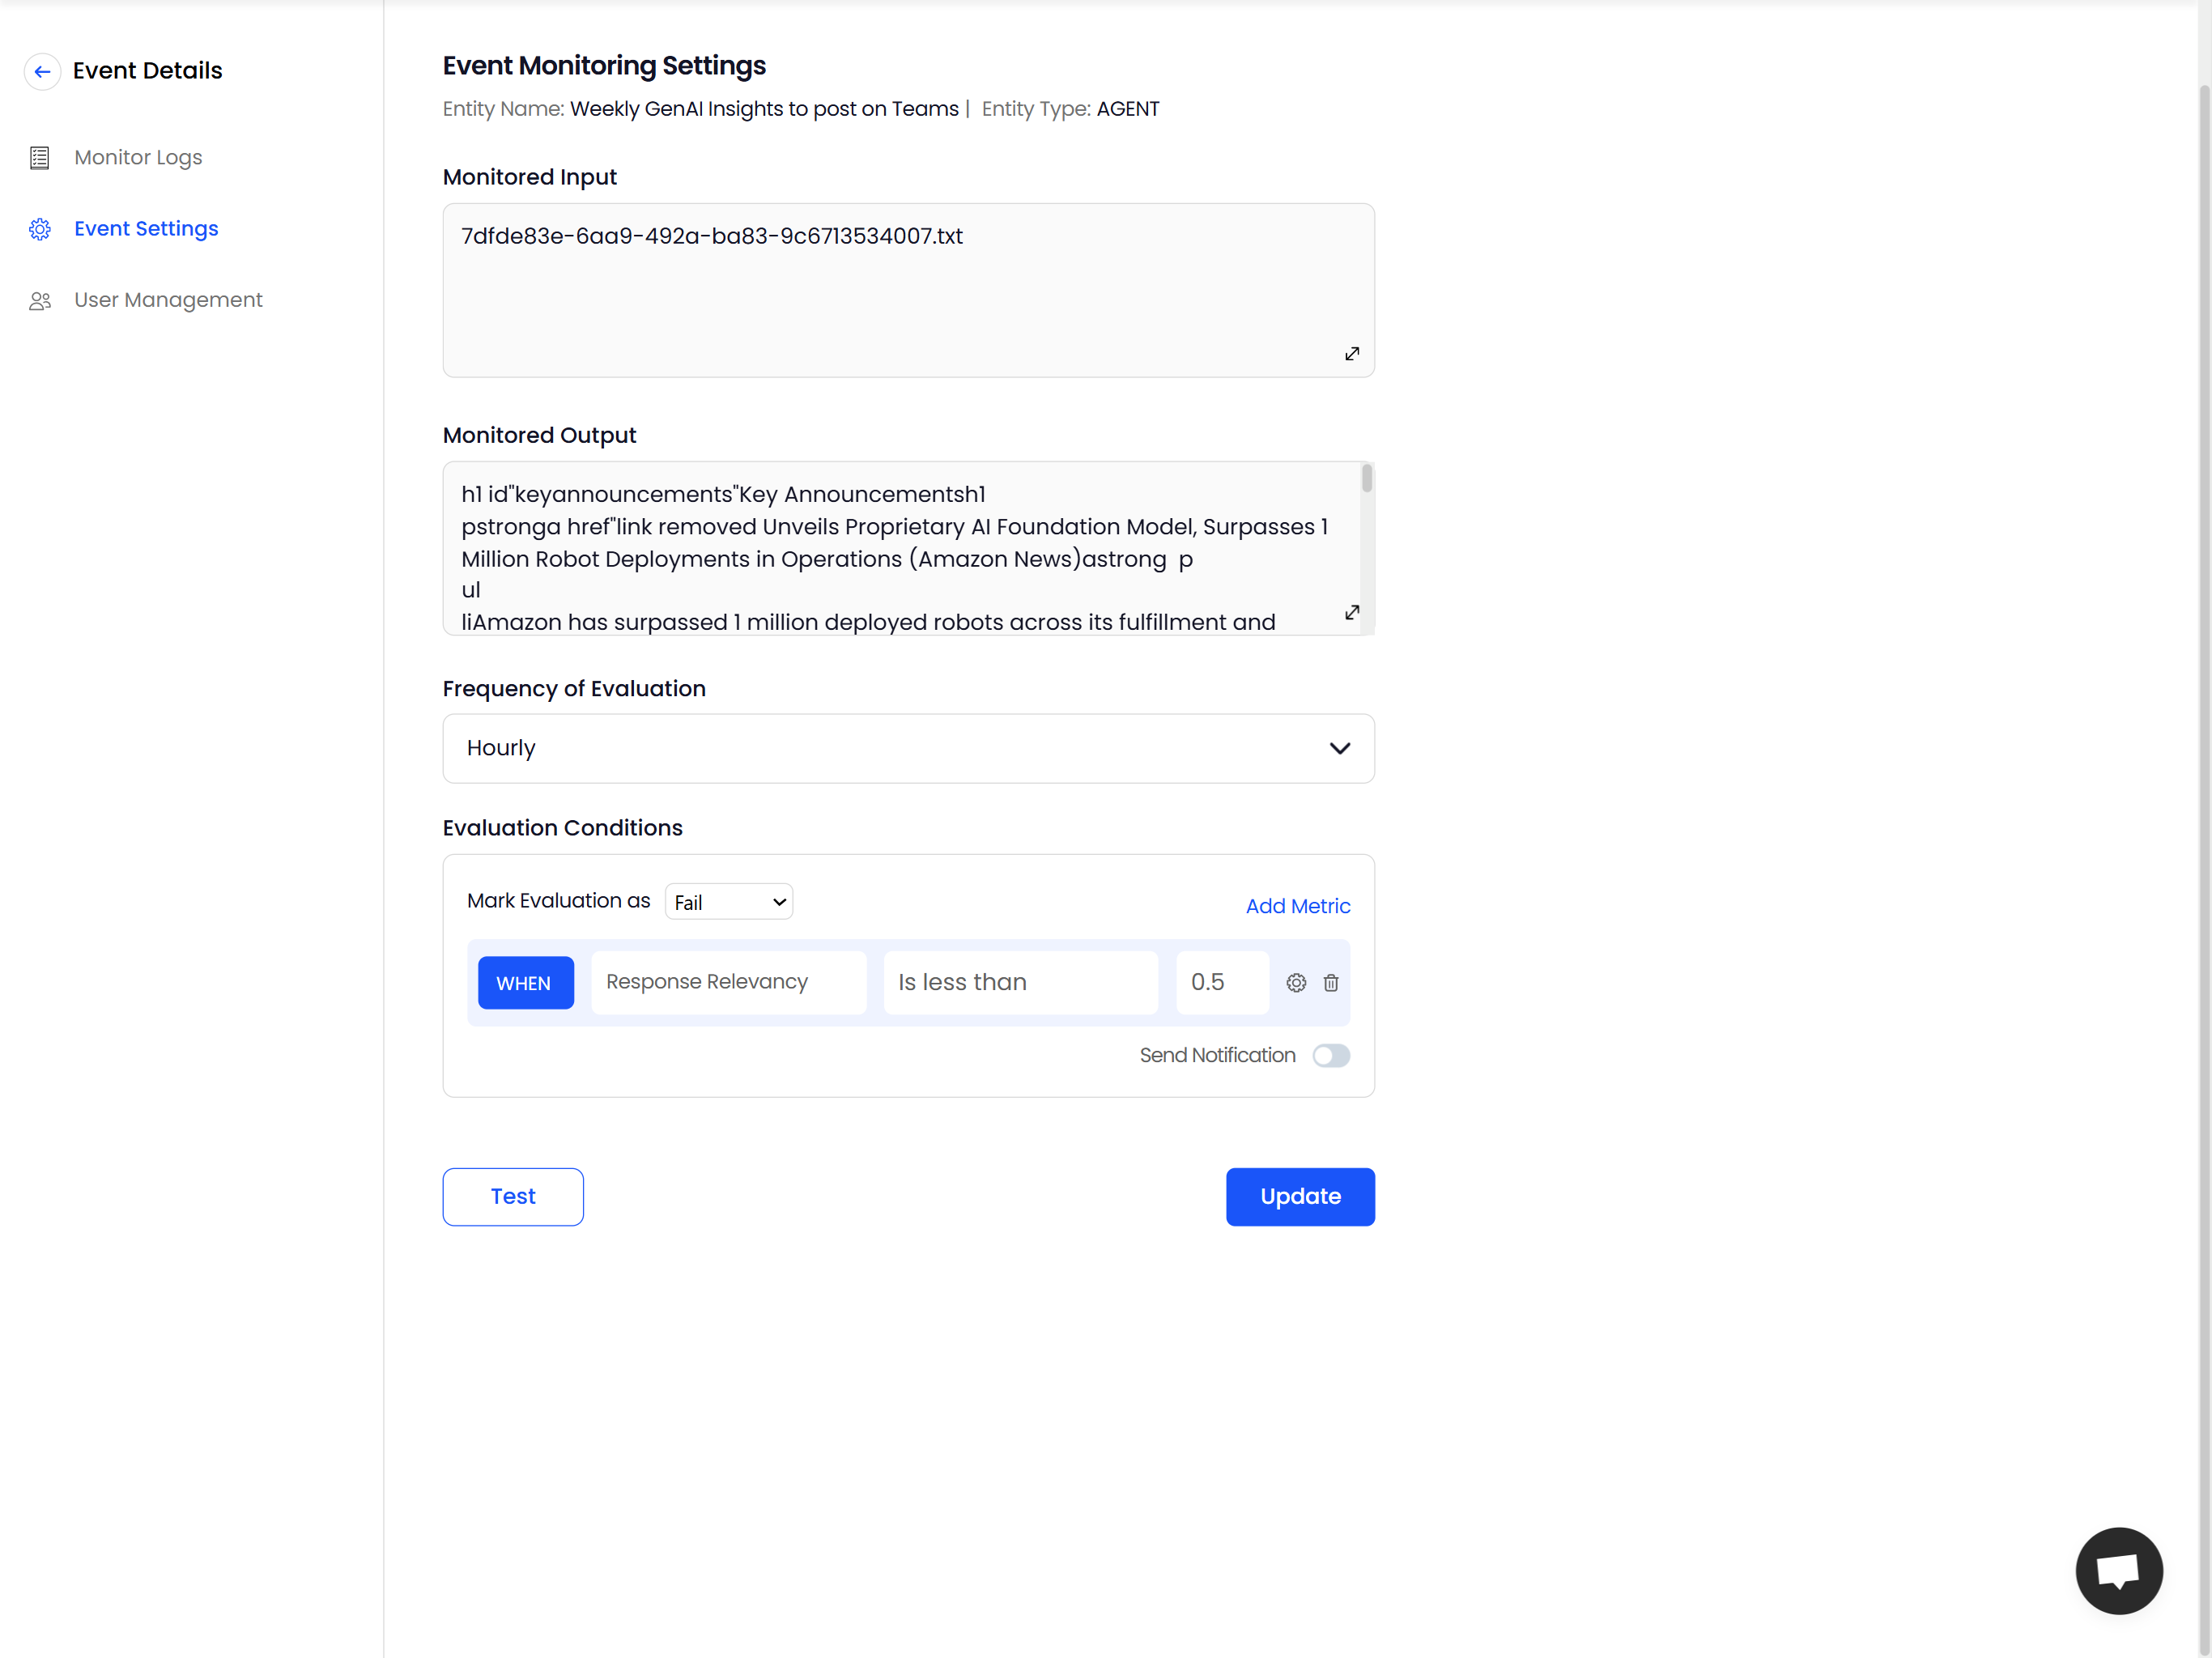Open the Frequency of Evaluation dropdown
2212x1658 pixels.
pyautogui.click(x=908, y=748)
